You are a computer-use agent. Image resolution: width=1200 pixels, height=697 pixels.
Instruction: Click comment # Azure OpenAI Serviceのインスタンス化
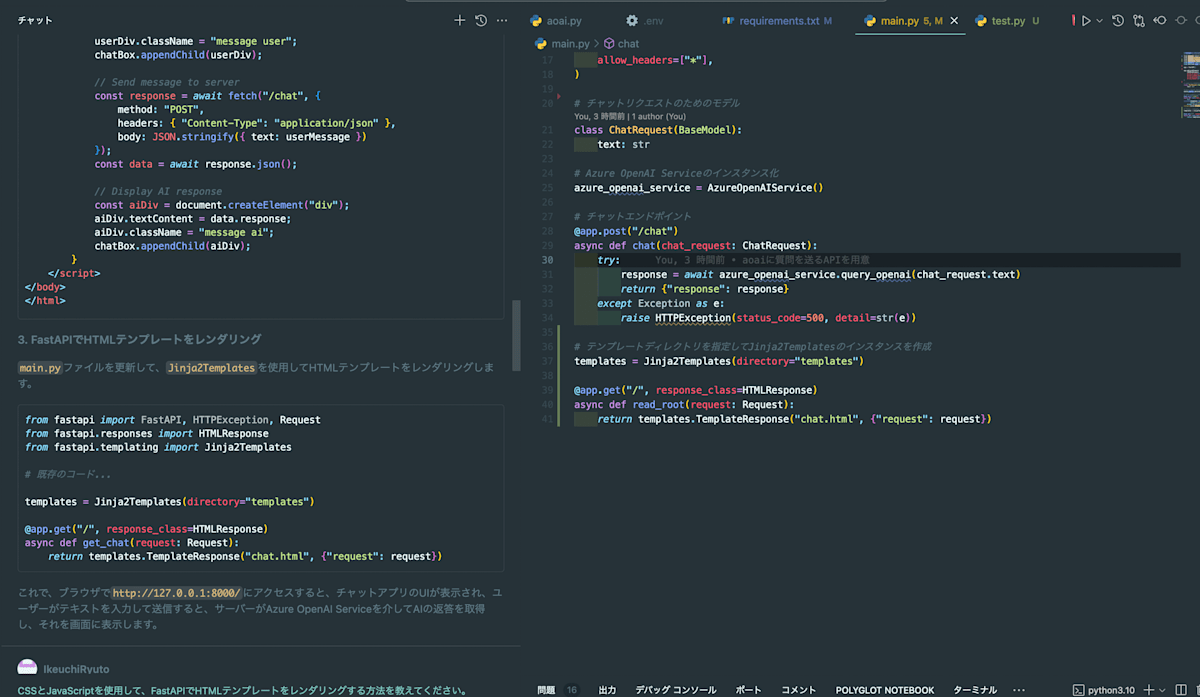[x=676, y=173]
